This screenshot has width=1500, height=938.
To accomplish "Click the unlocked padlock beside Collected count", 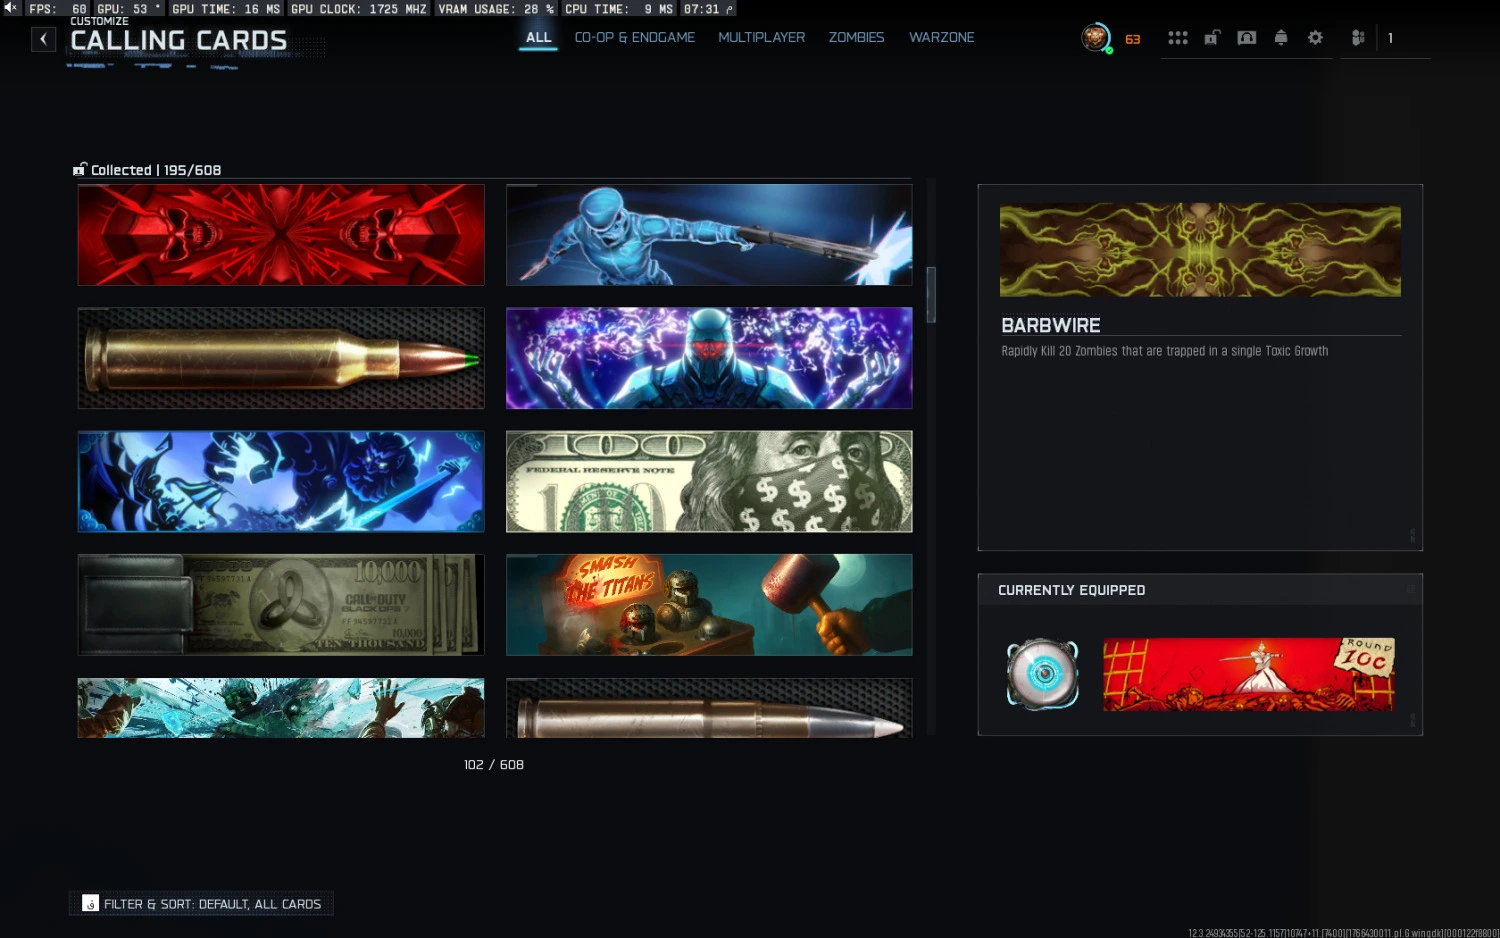I will [80, 170].
